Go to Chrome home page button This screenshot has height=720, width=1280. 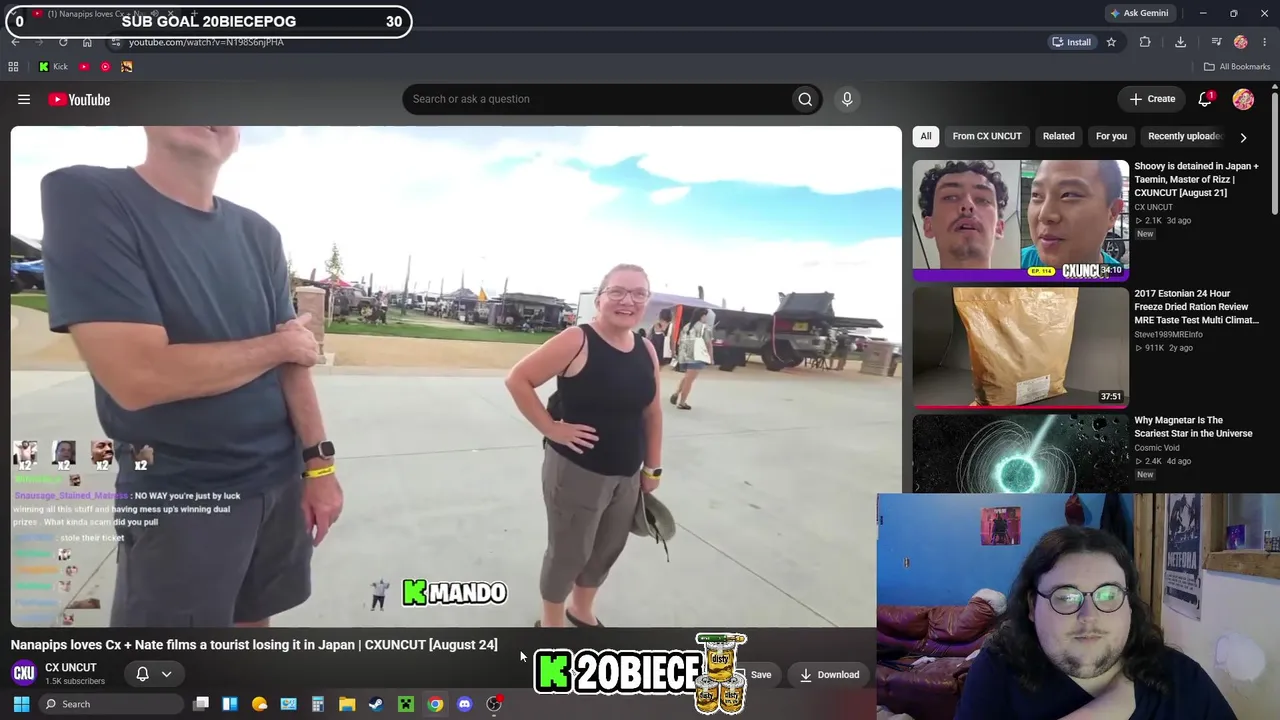pos(87,42)
